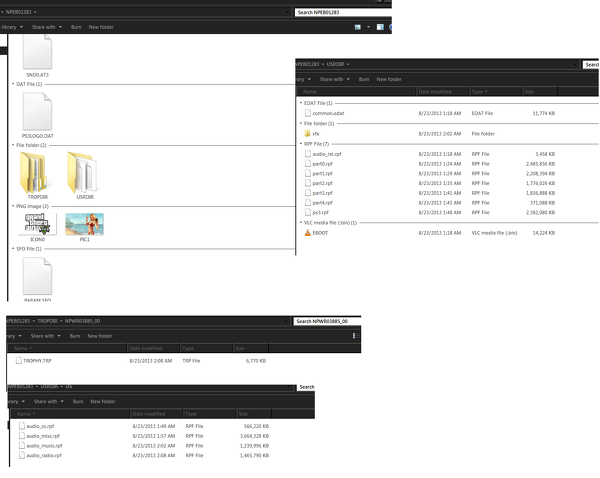Click the Search NPEB01283 search field
Image resolution: width=600 pixels, height=478 pixels.
[342, 12]
